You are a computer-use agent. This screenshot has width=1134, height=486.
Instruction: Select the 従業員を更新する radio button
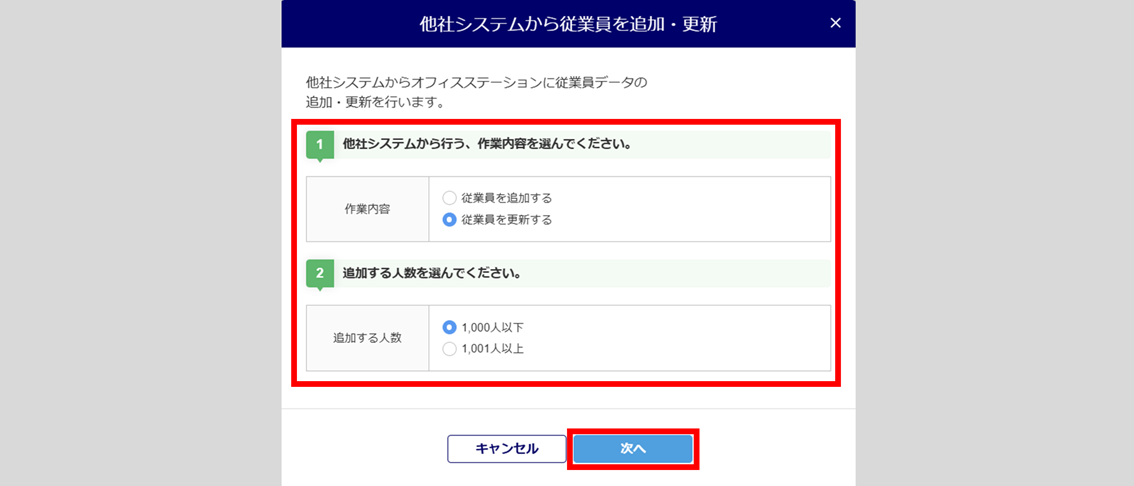(x=449, y=220)
